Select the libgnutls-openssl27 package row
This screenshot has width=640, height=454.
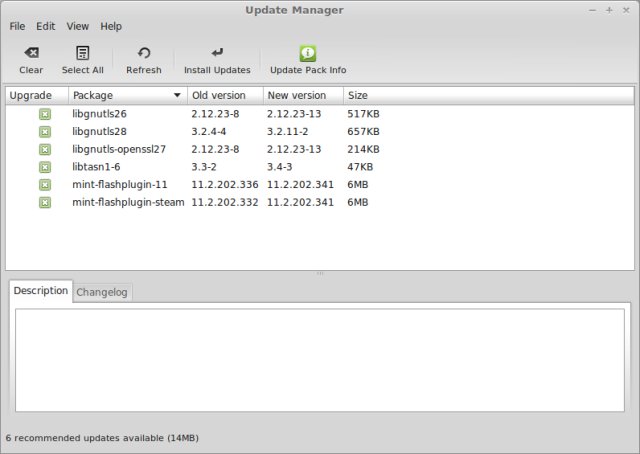[320, 149]
